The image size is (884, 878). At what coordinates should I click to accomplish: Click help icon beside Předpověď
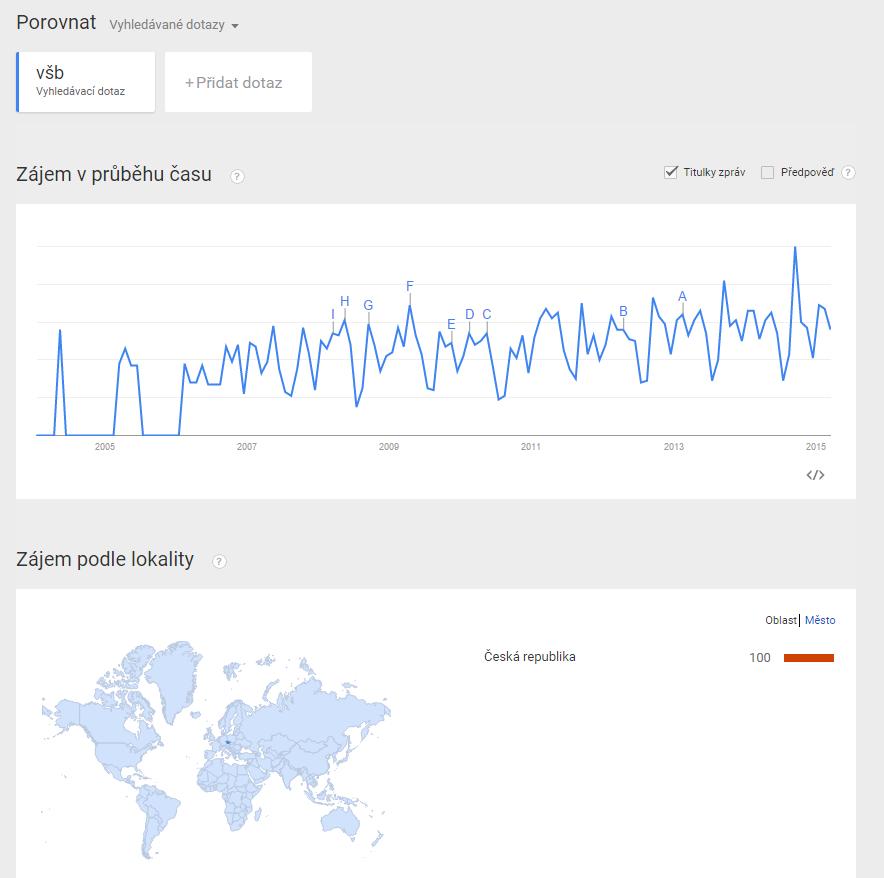pyautogui.click(x=848, y=173)
